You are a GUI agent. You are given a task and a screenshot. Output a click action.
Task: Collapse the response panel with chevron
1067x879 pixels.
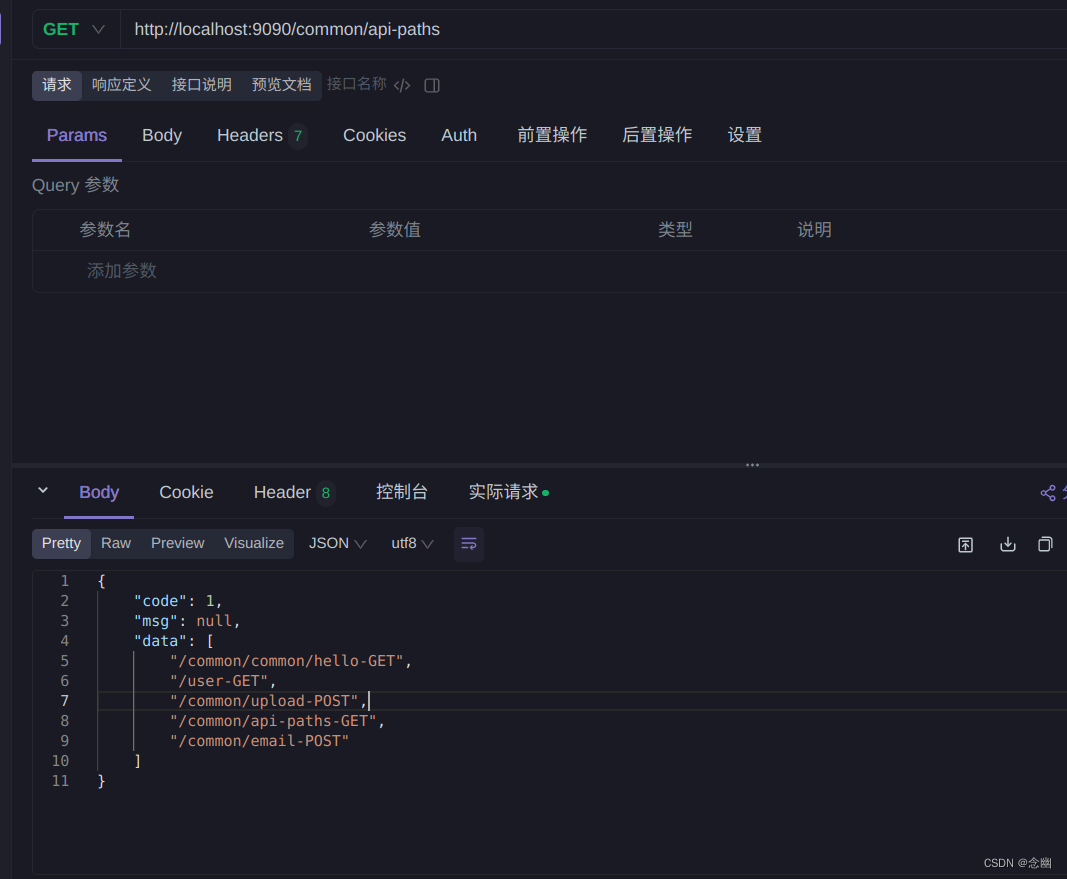pos(43,490)
